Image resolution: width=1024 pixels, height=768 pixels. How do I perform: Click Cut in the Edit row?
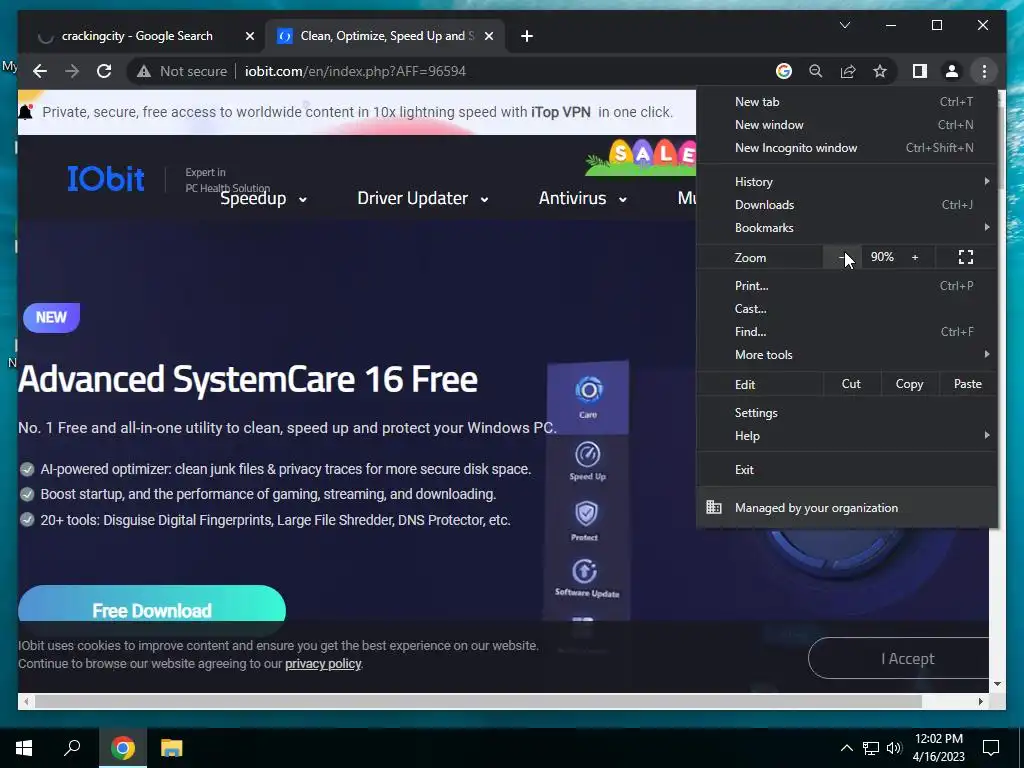851,384
